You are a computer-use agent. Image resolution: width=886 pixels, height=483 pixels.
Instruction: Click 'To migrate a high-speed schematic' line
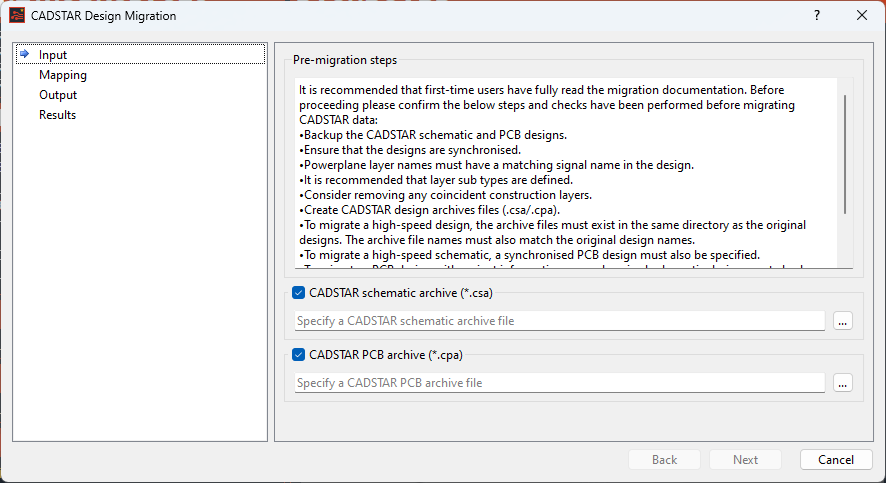[529, 255]
